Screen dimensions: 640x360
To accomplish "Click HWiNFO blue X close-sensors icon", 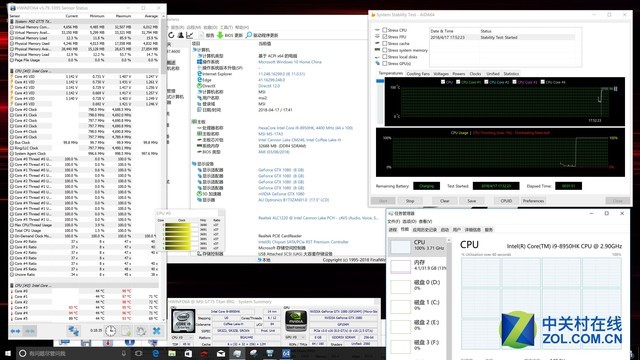I will [x=156, y=331].
